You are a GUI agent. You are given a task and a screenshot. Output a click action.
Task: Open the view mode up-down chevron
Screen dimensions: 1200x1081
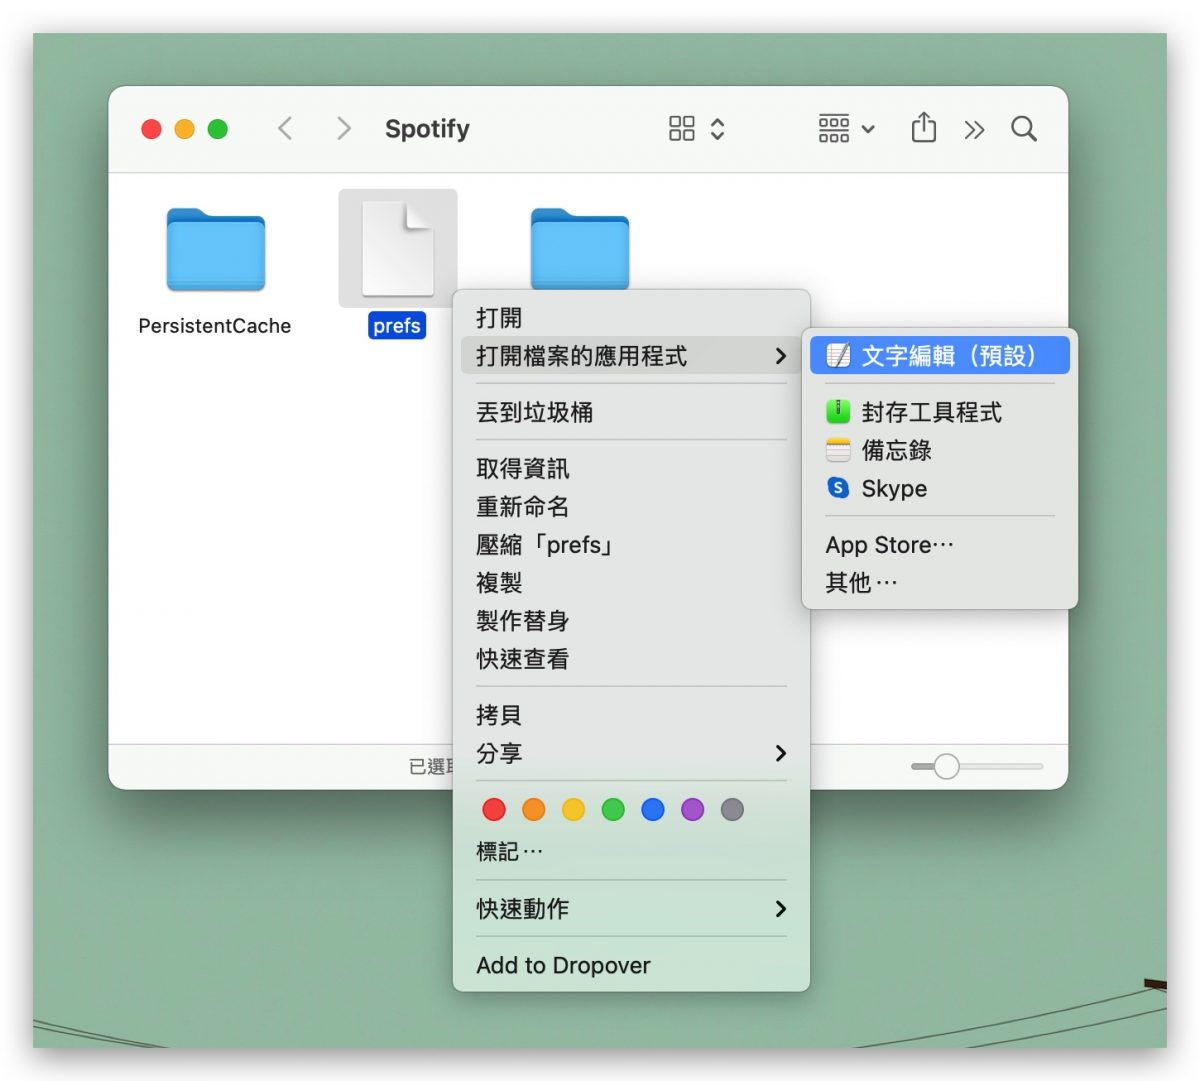point(717,128)
